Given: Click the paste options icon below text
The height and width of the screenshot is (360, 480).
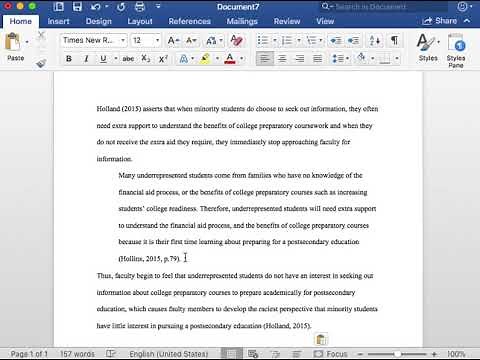Looking at the screenshot, I should [321, 340].
